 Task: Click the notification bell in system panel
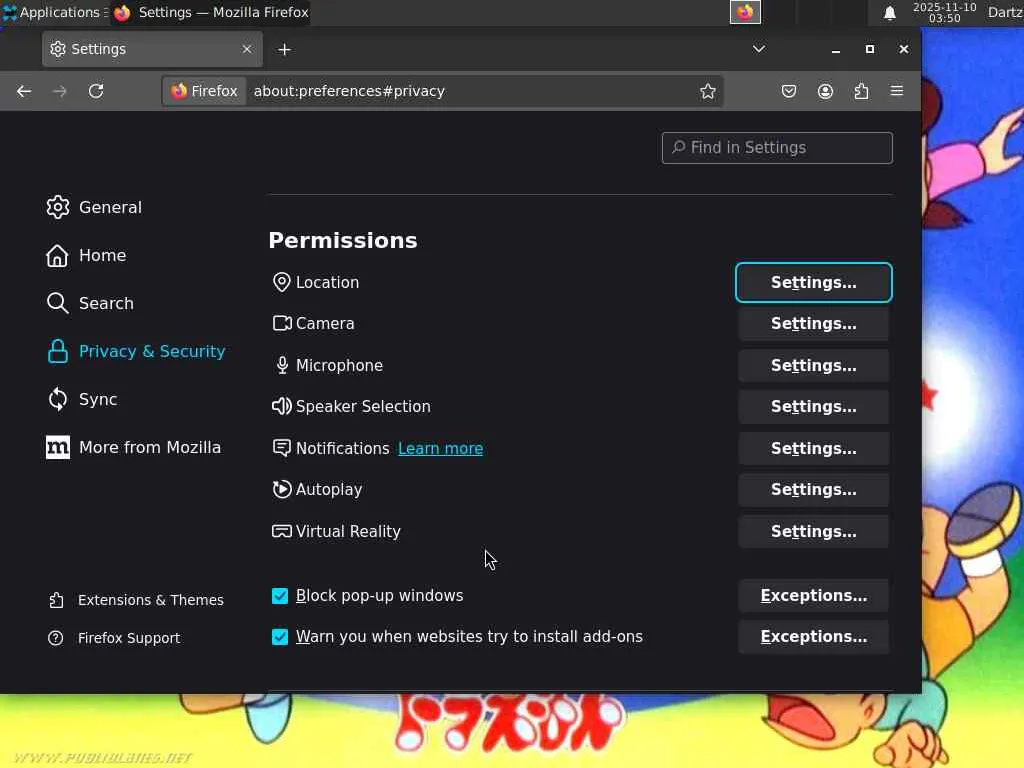click(x=889, y=13)
